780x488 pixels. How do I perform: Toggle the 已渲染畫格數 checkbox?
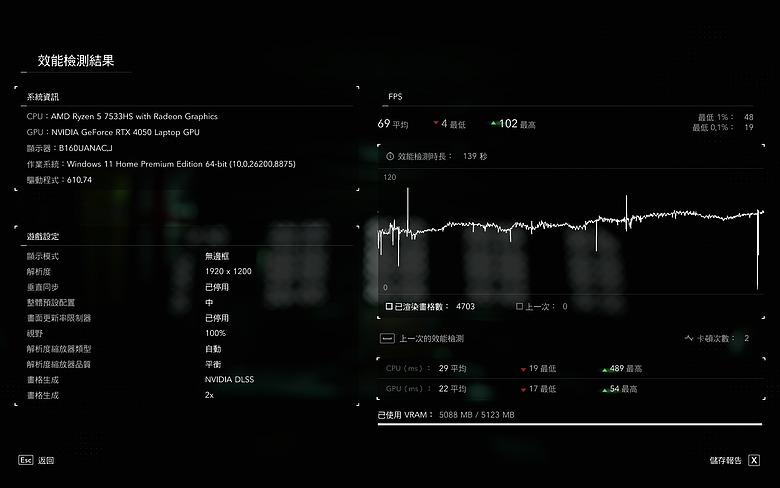389,306
